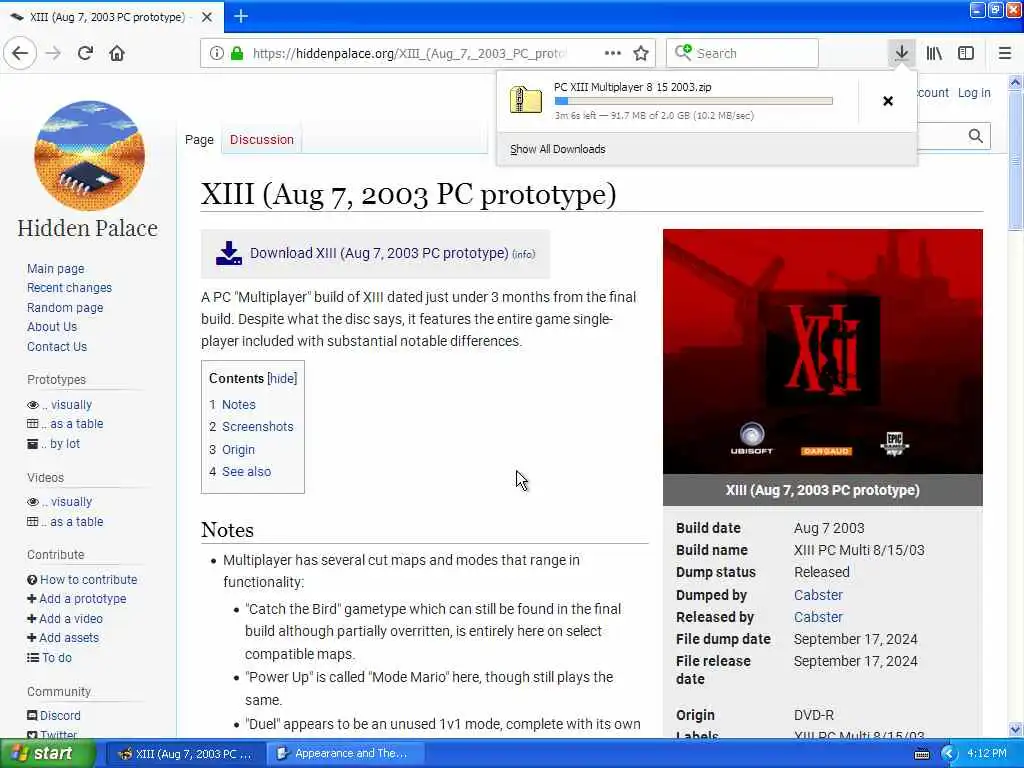Image resolution: width=1024 pixels, height=768 pixels.
Task: Click Show All Downloads
Action: pyautogui.click(x=558, y=150)
